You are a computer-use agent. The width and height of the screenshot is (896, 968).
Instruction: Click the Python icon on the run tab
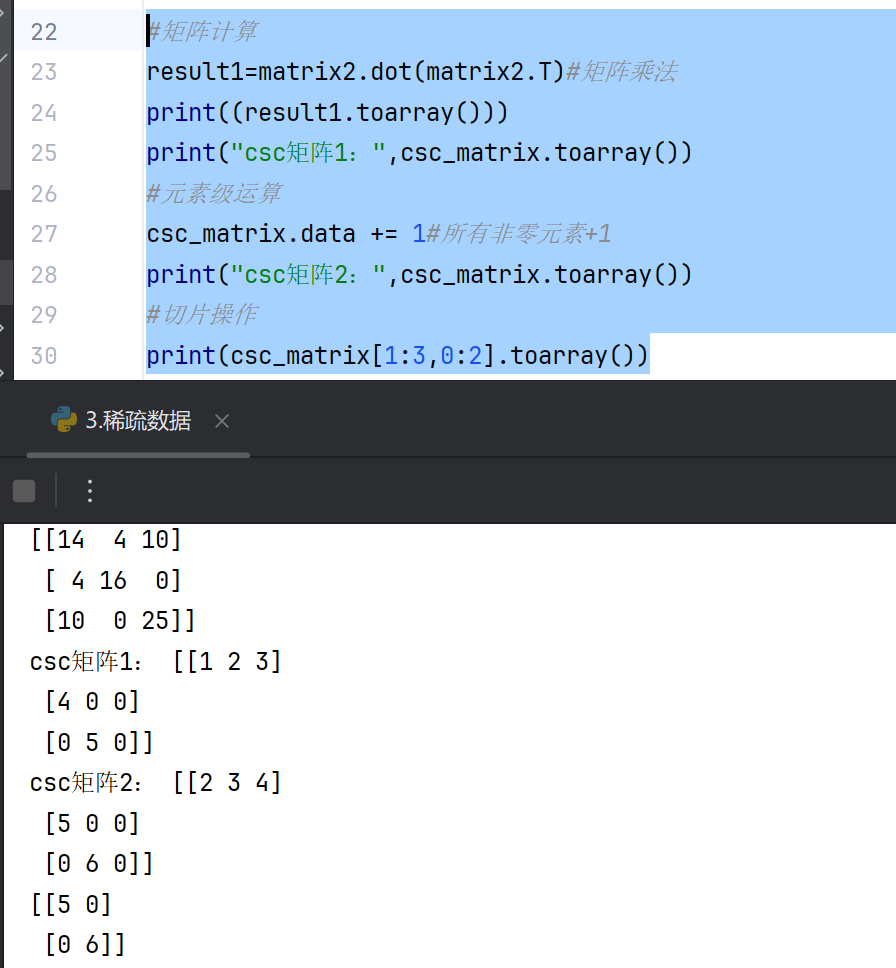(x=64, y=421)
